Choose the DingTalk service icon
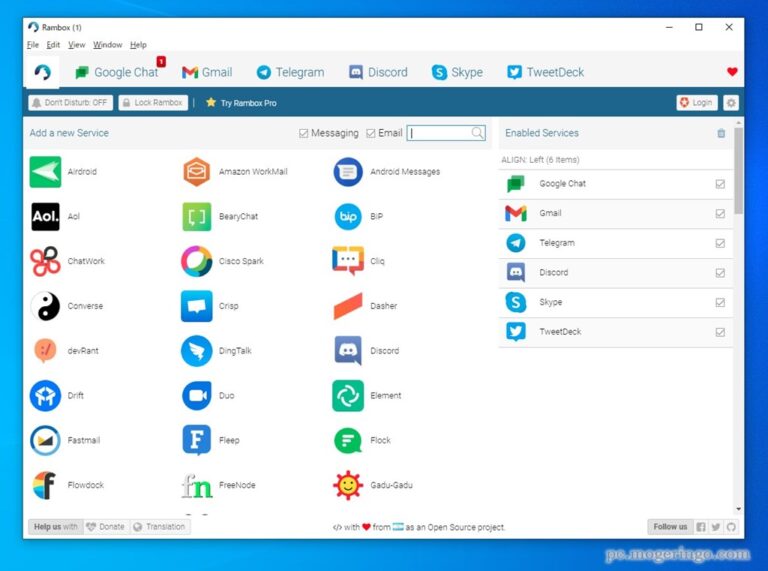768x571 pixels. tap(196, 351)
